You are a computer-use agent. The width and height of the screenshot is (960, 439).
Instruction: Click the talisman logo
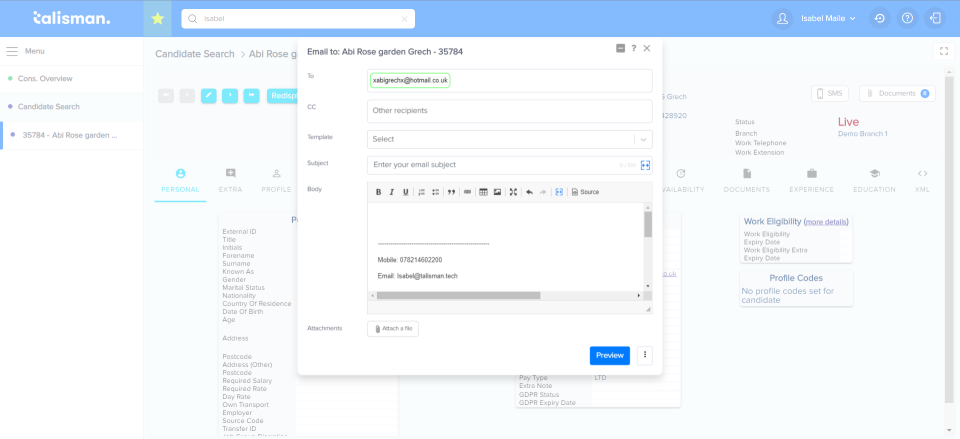72,18
